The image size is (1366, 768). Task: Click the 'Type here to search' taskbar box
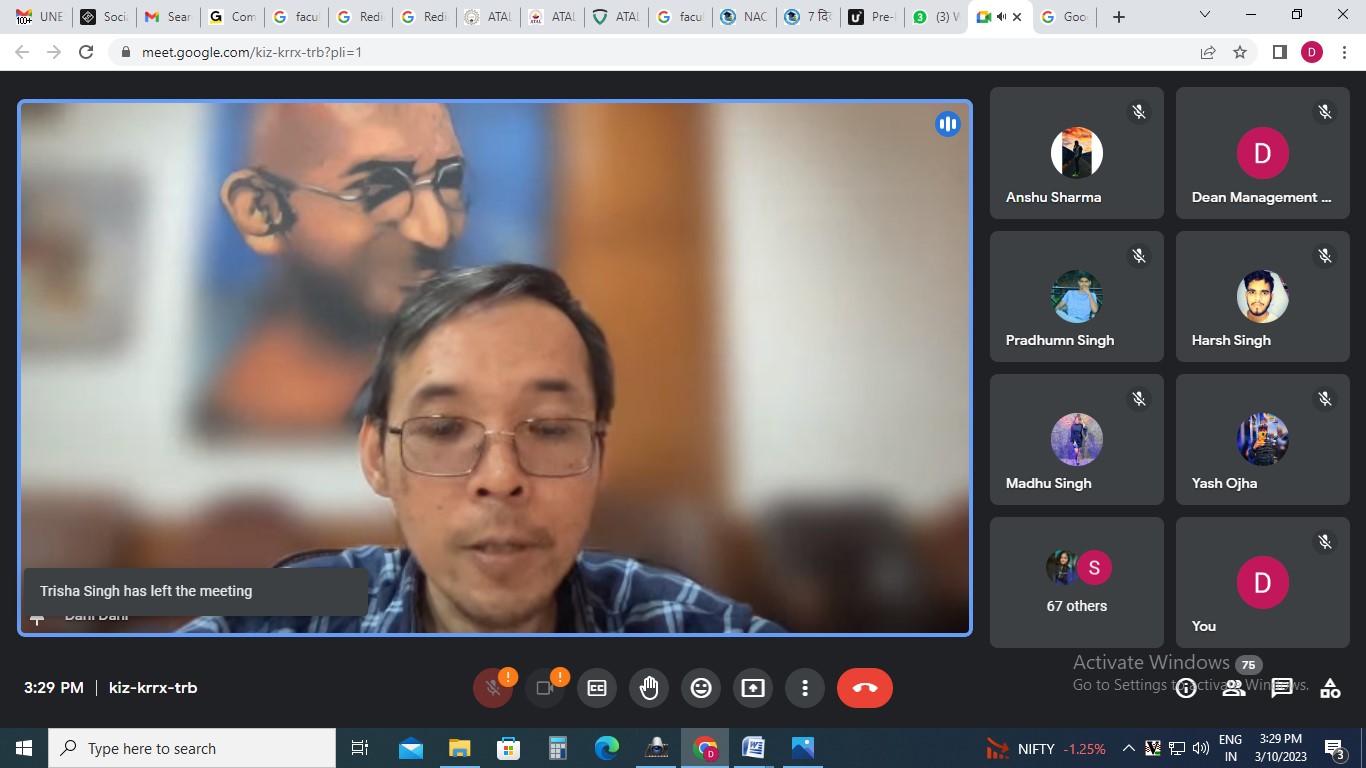[x=192, y=748]
